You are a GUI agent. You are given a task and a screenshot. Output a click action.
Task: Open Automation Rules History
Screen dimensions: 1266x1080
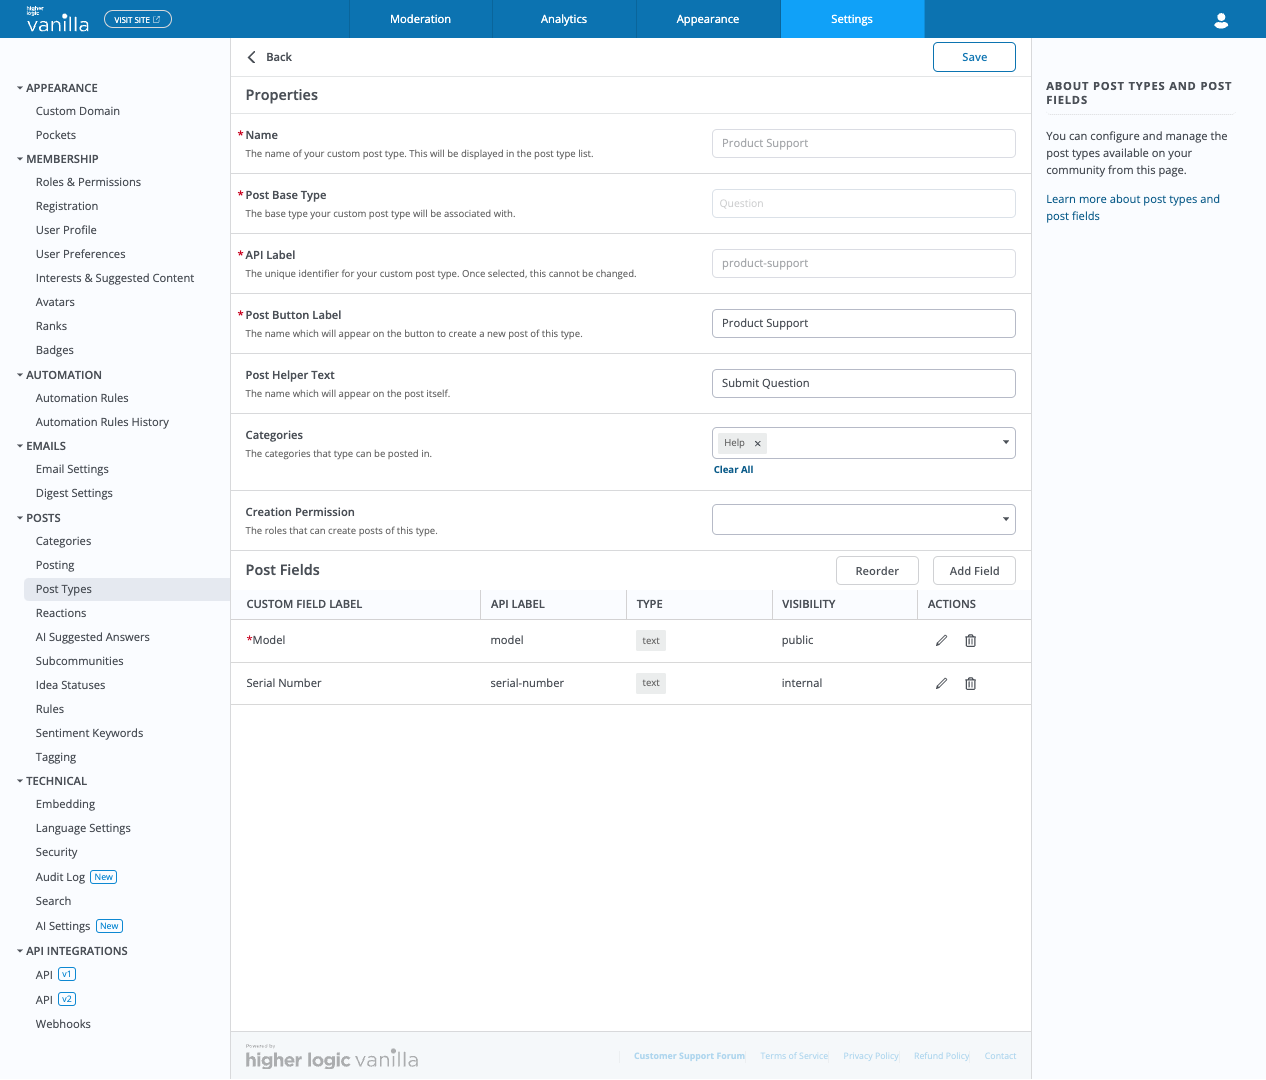(102, 422)
